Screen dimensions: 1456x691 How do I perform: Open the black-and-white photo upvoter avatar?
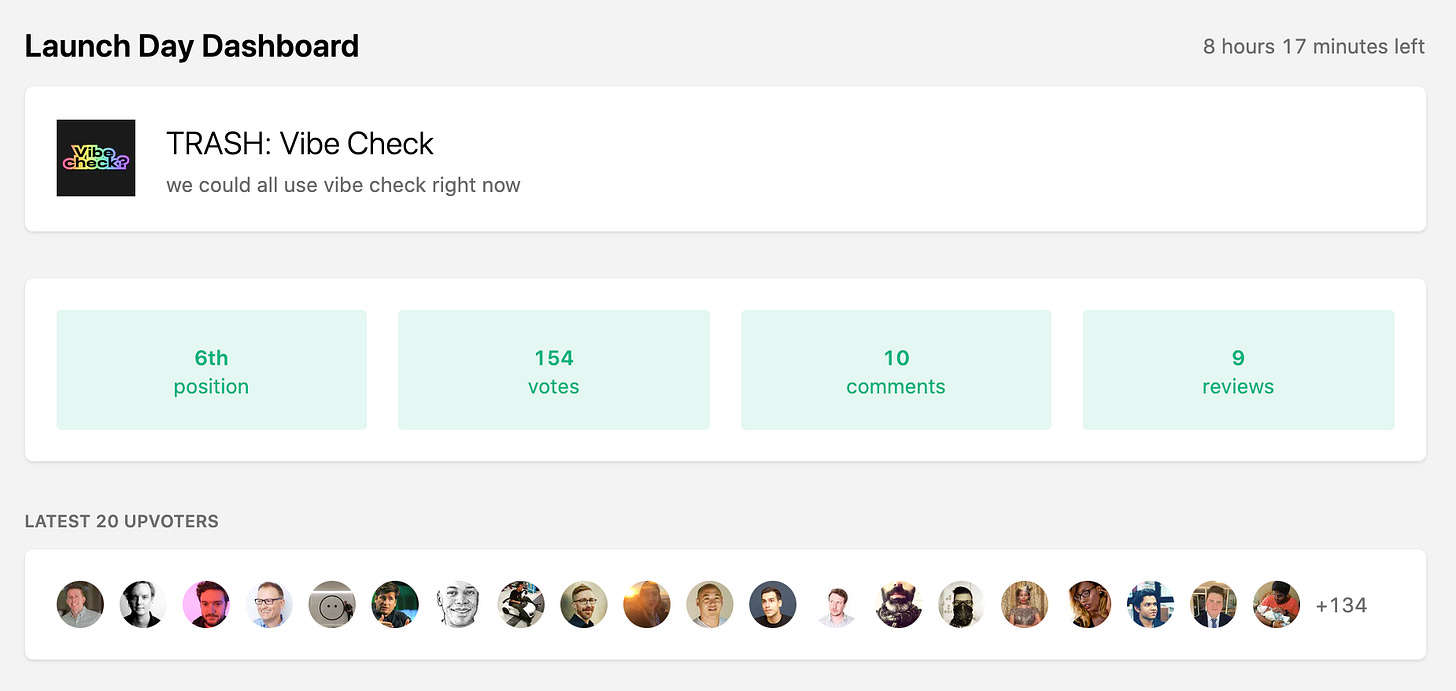pyautogui.click(x=143, y=605)
